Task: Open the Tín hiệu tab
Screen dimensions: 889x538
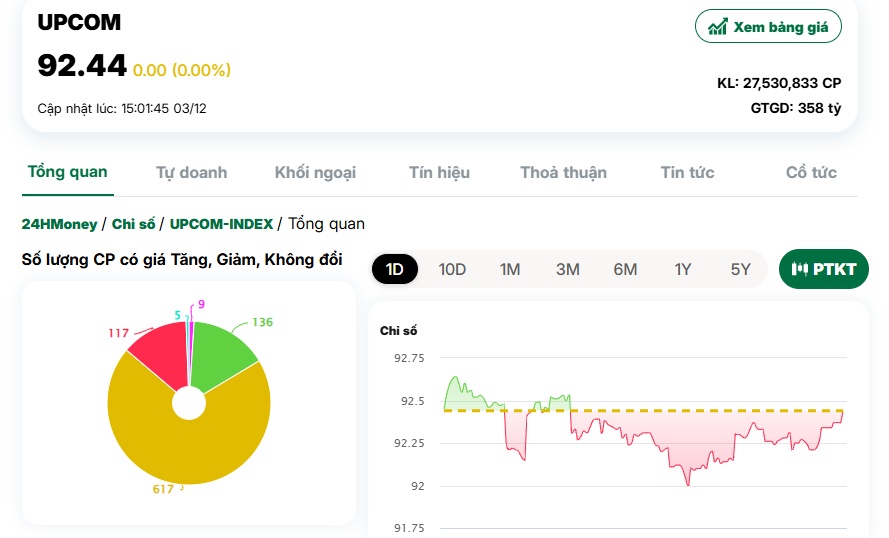Action: coord(439,172)
